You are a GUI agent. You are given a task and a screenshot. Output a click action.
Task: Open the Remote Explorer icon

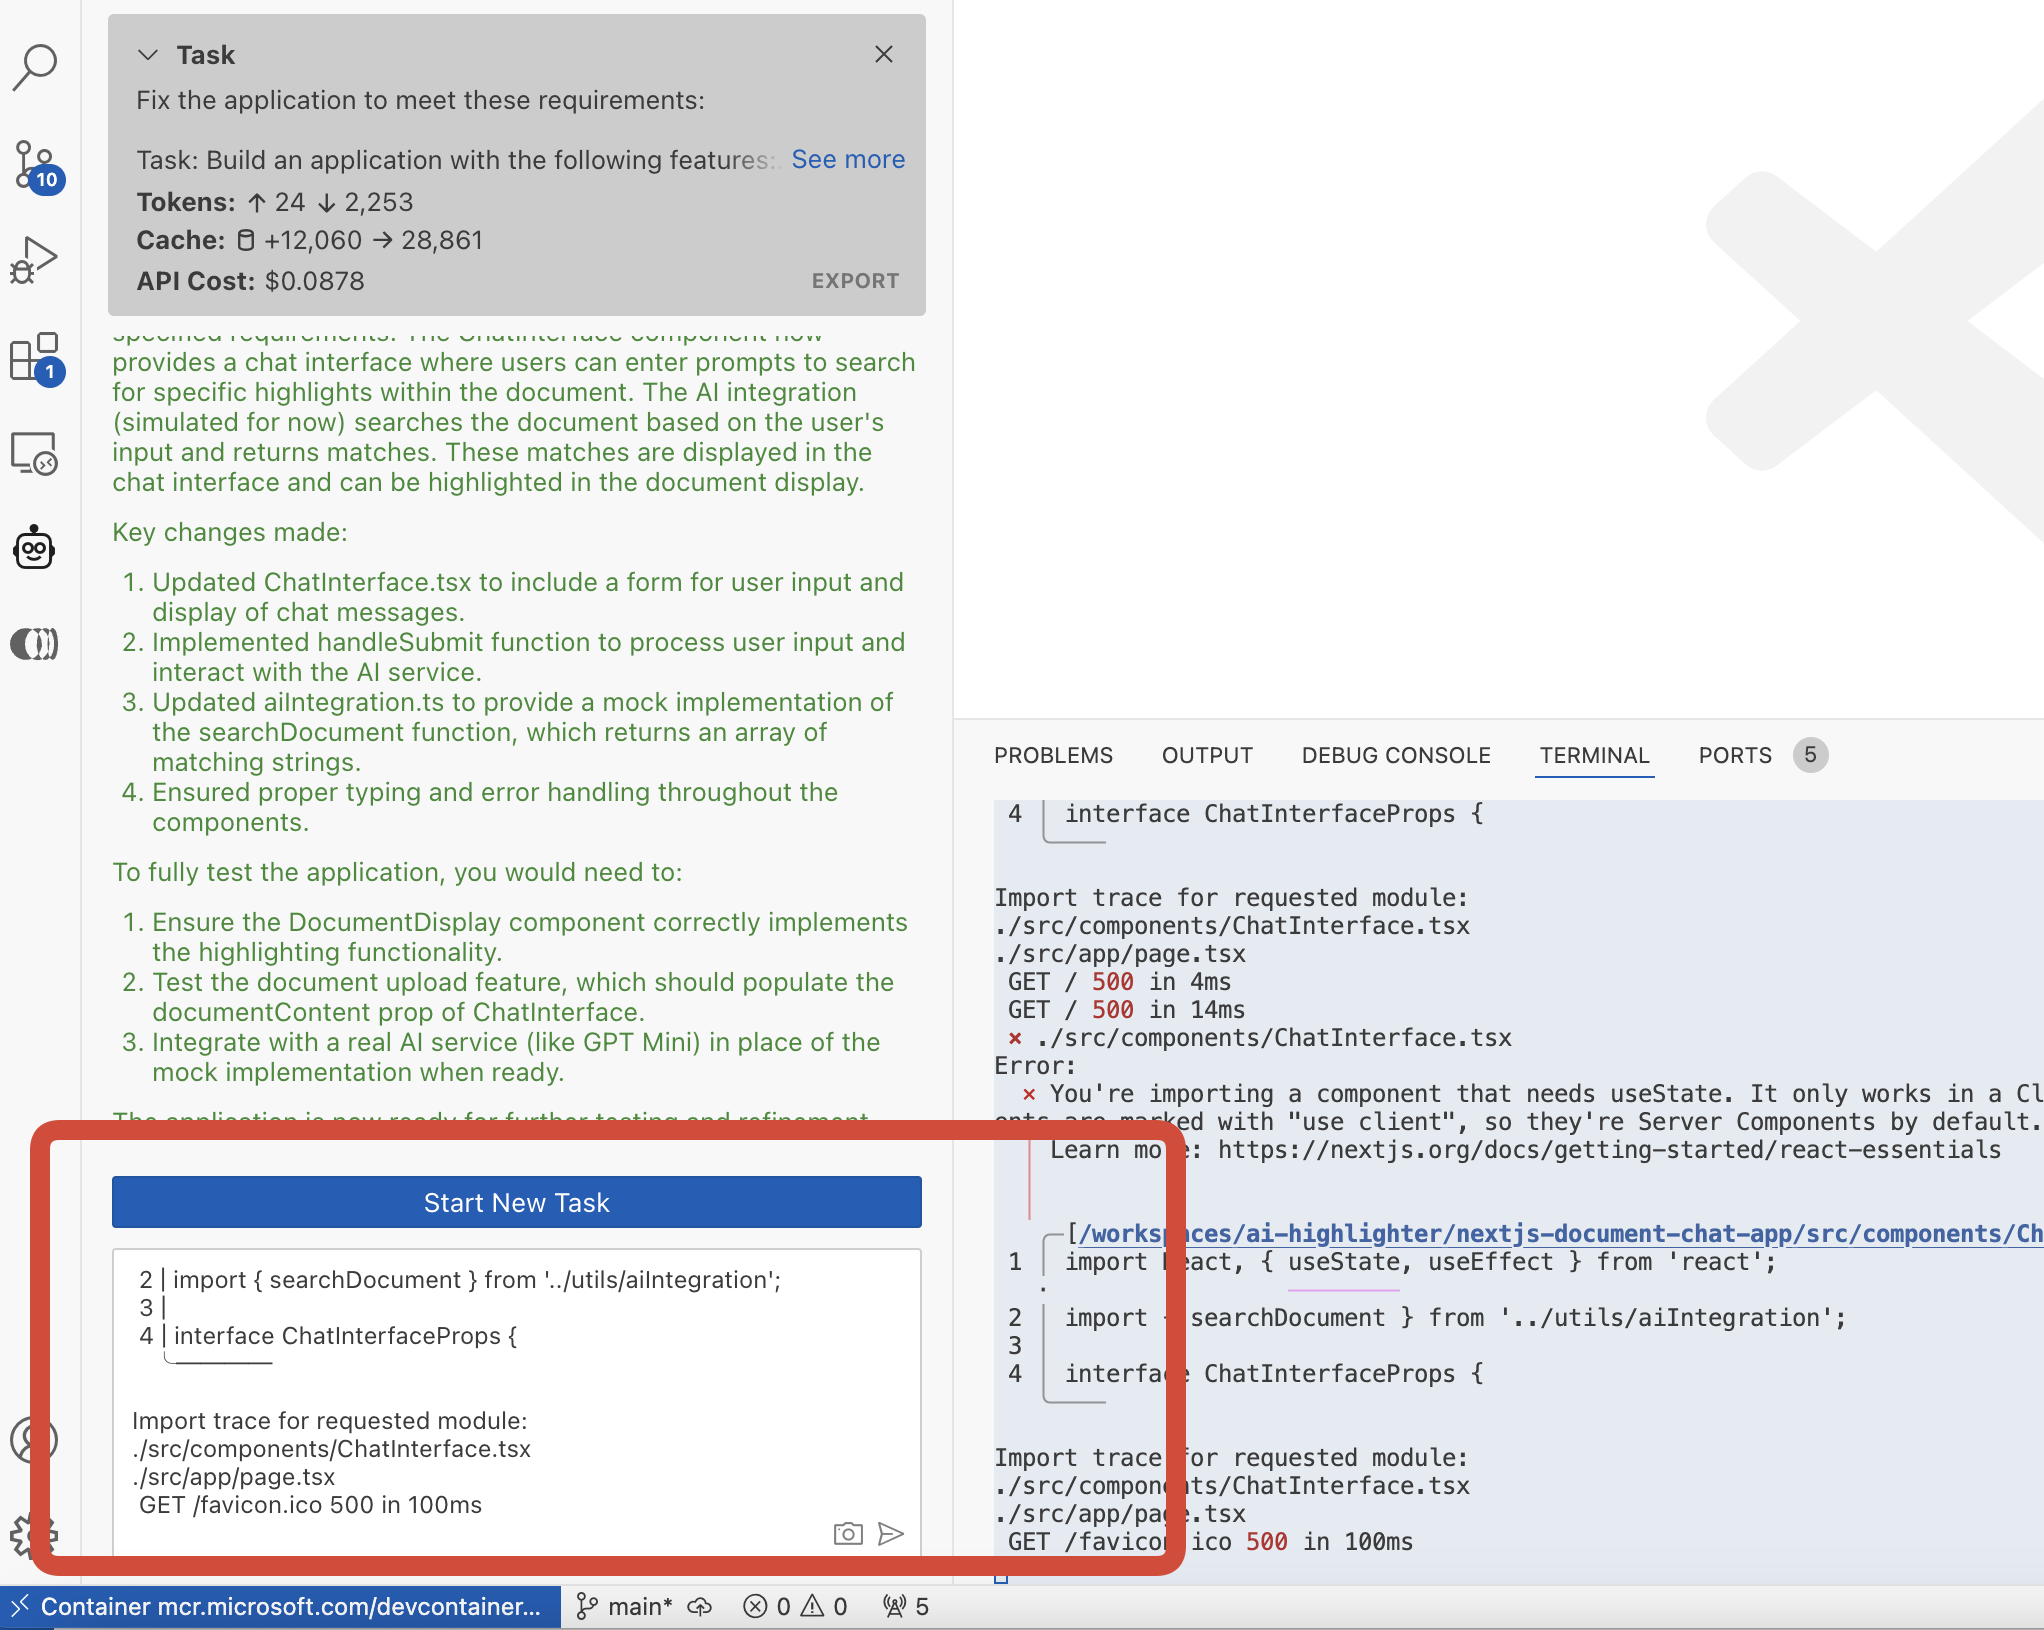pos(35,454)
